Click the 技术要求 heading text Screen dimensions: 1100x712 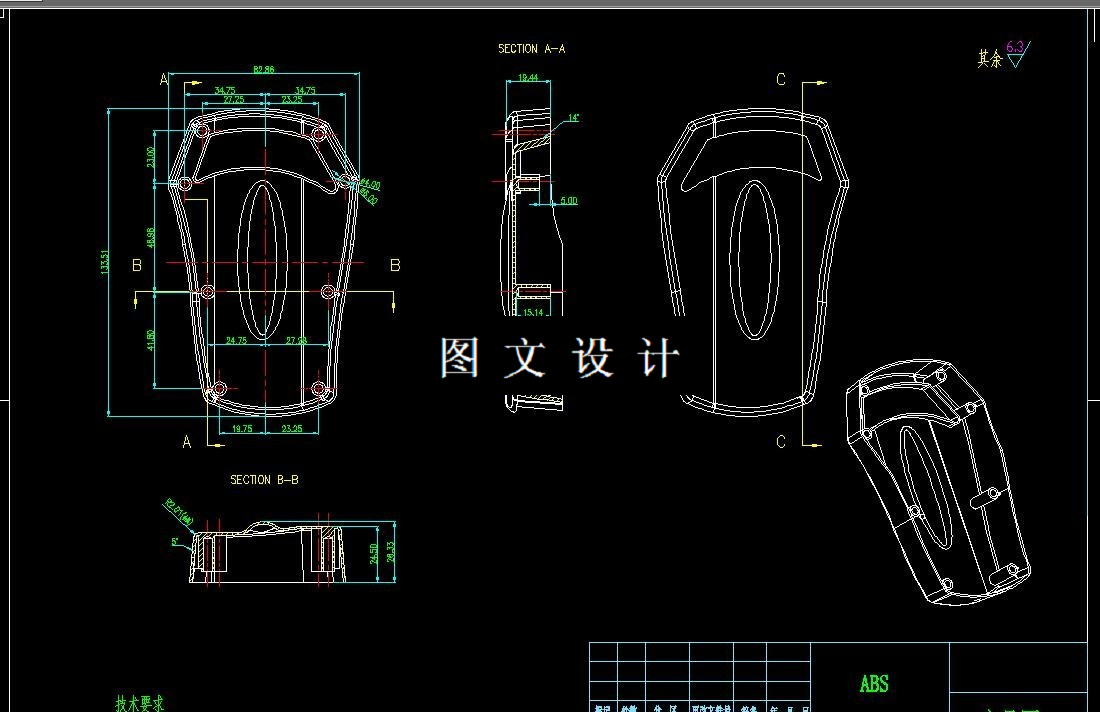140,704
